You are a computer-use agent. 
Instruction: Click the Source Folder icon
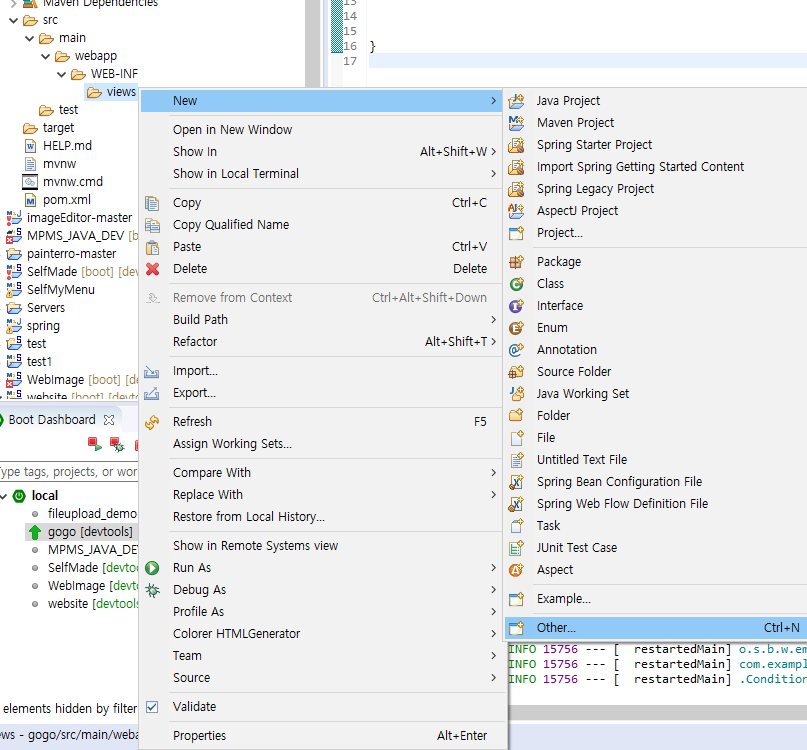(x=516, y=372)
